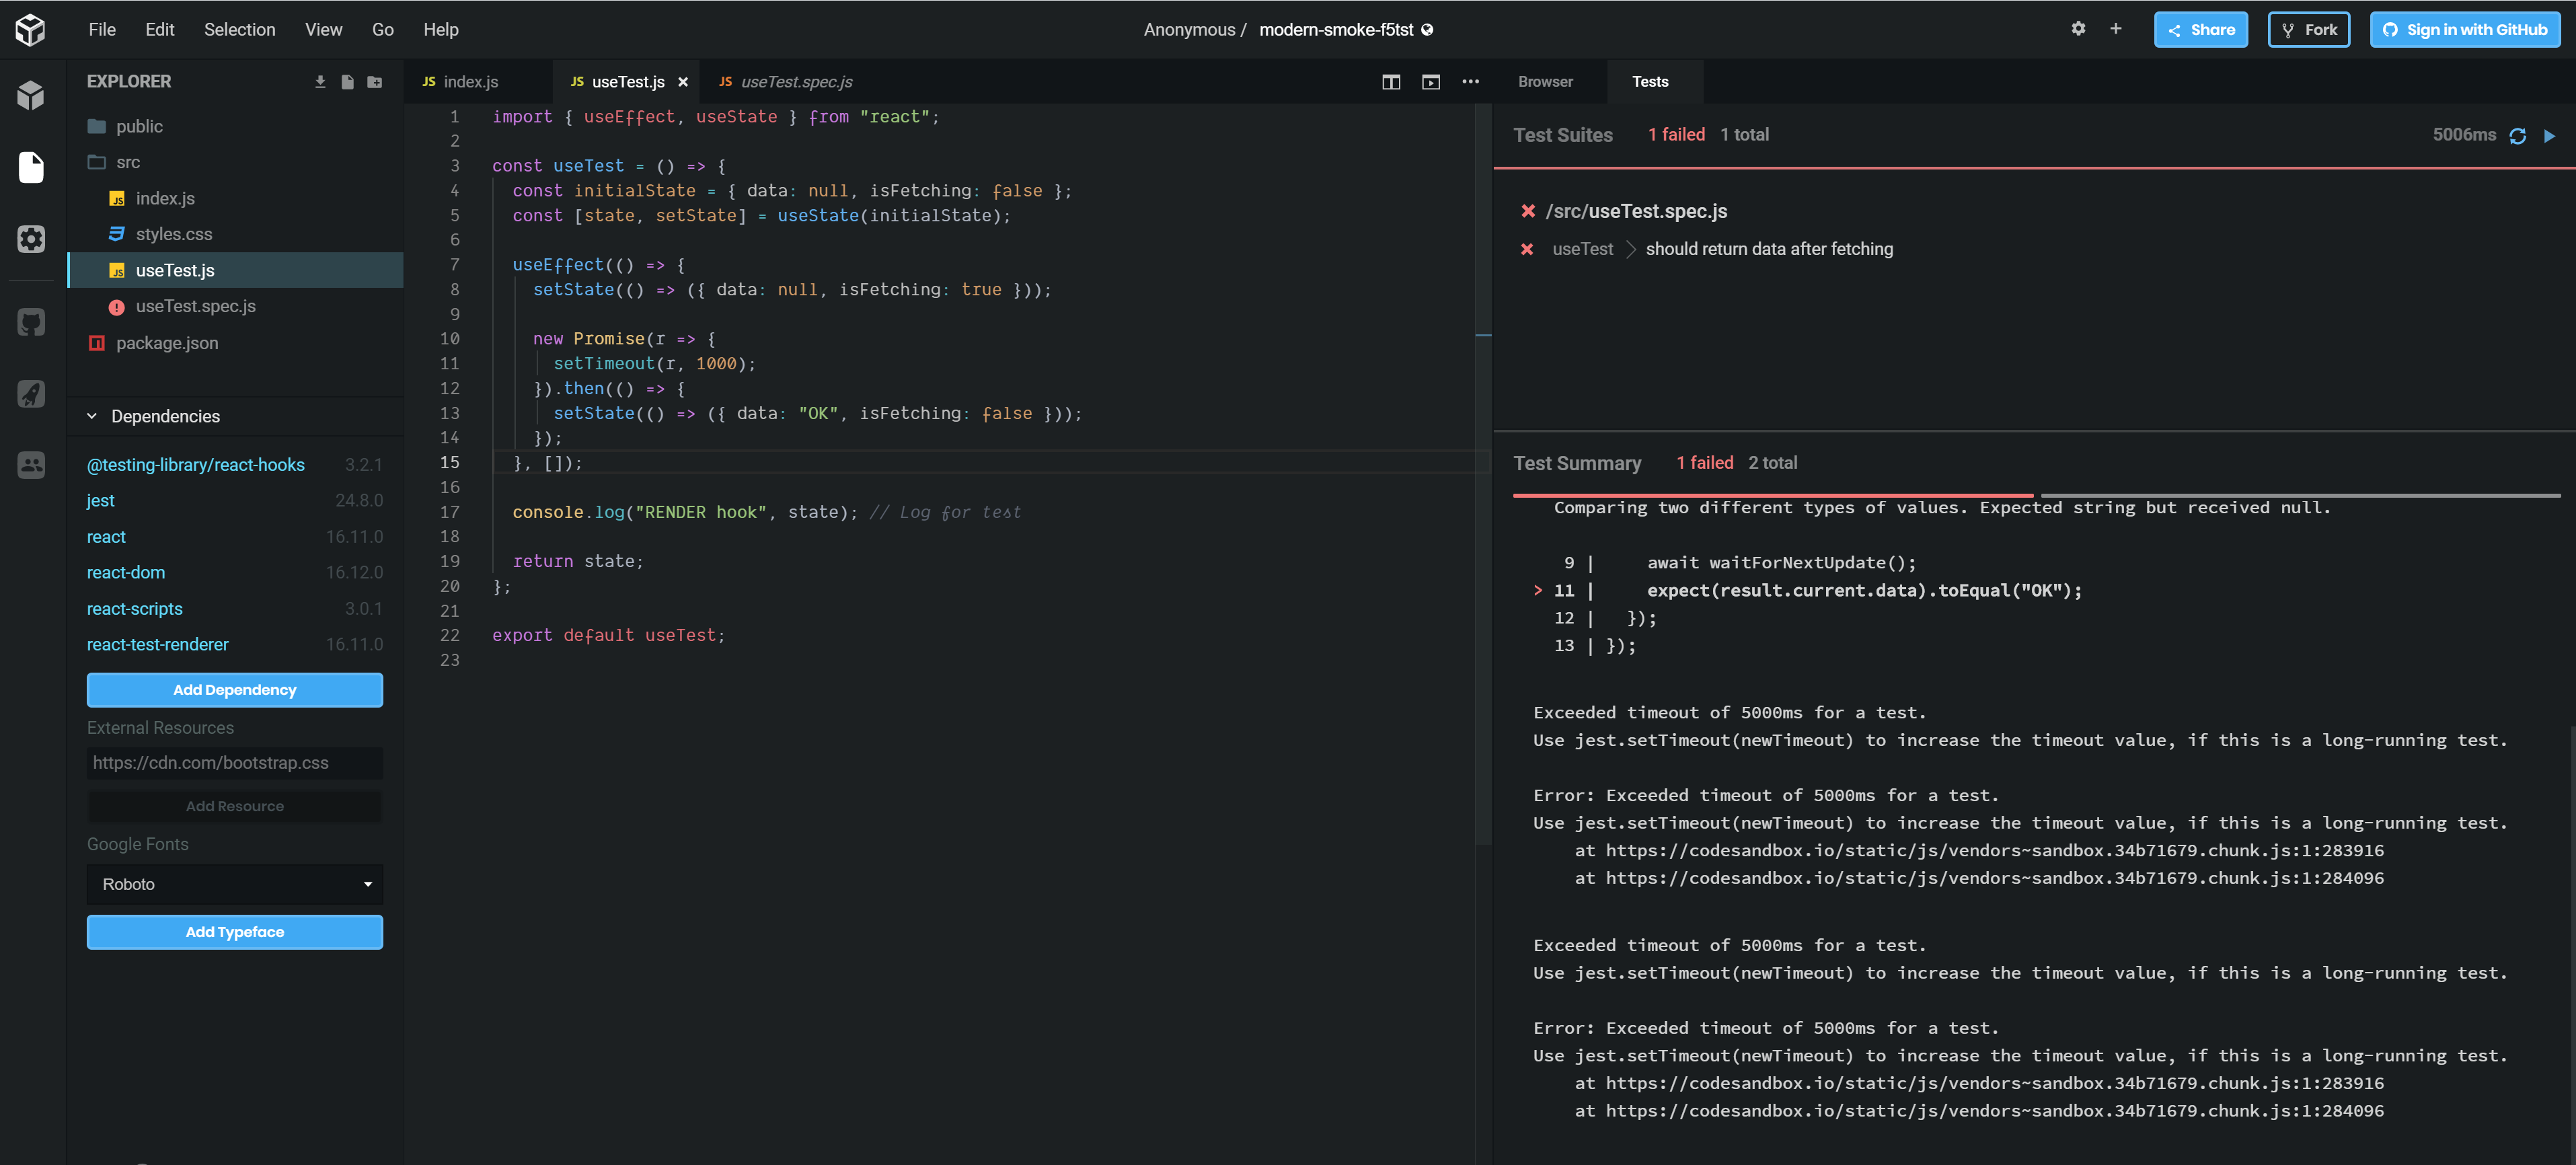
Task: Run tests using the play icon
Action: 2550,135
